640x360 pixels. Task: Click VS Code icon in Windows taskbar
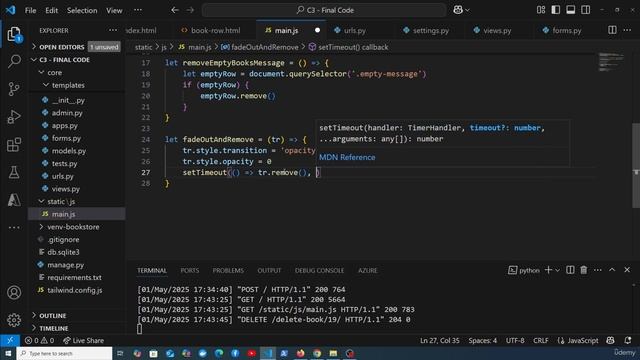click(268, 353)
